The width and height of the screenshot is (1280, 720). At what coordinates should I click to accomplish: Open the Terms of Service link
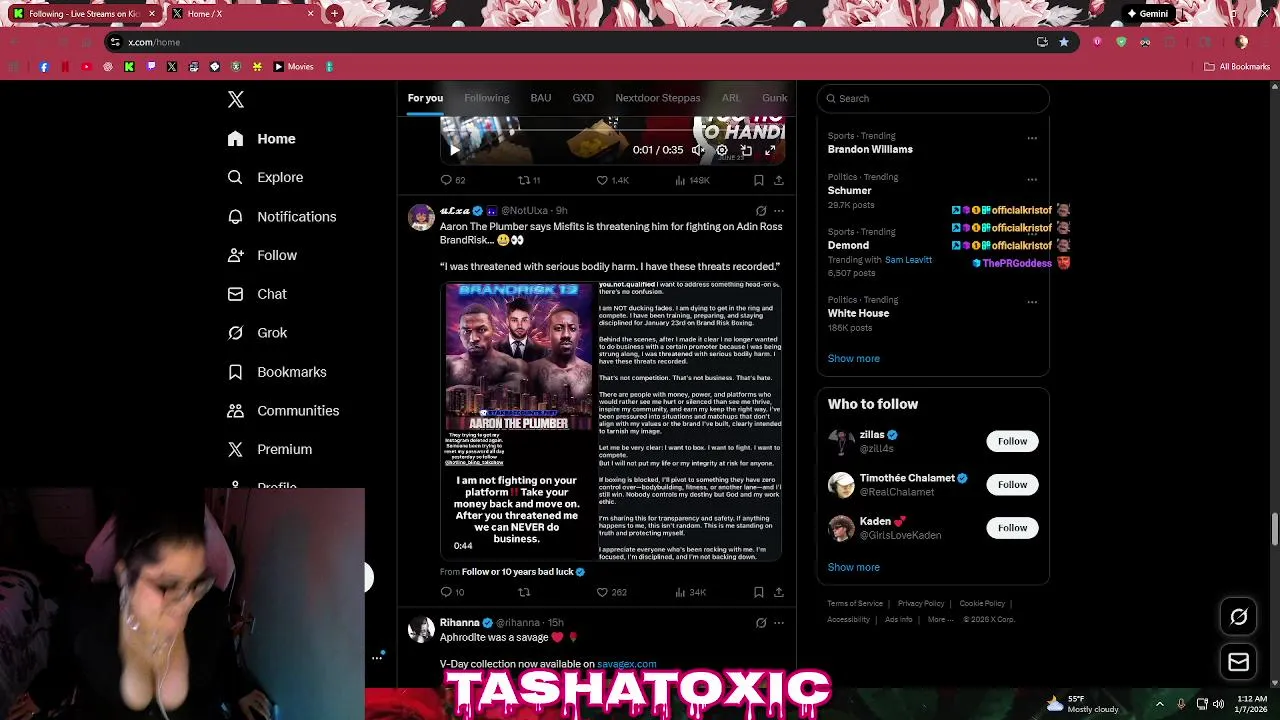tap(855, 604)
